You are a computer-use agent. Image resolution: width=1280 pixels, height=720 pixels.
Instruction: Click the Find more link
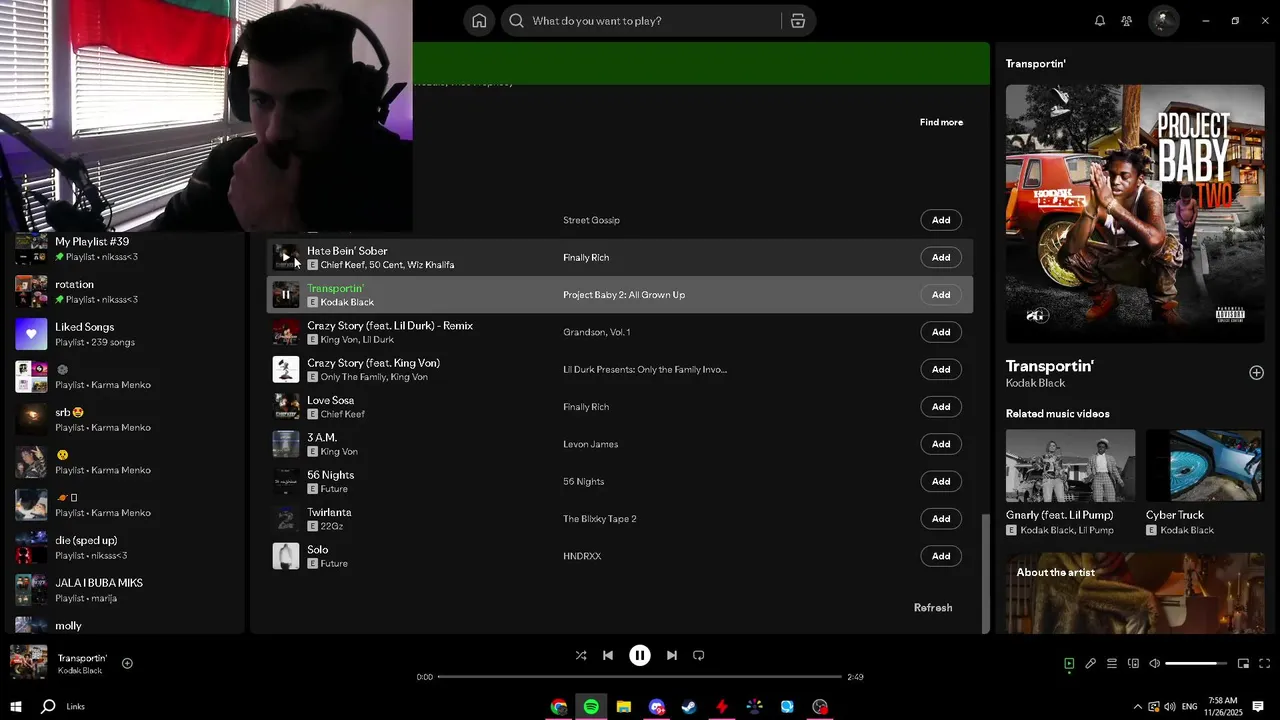point(941,122)
